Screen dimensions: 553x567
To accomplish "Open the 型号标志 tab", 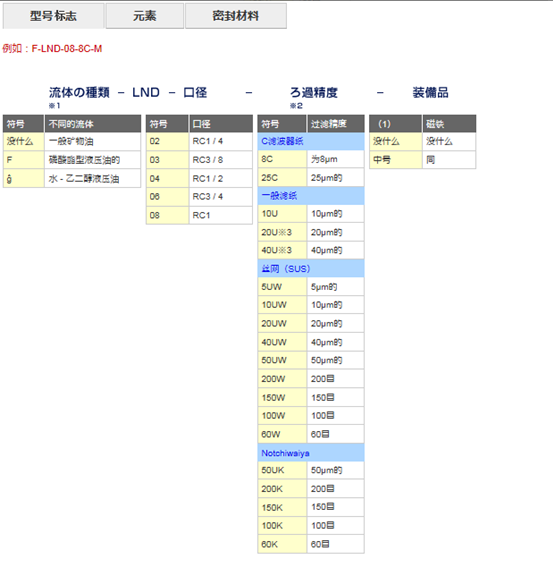I will coord(54,16).
